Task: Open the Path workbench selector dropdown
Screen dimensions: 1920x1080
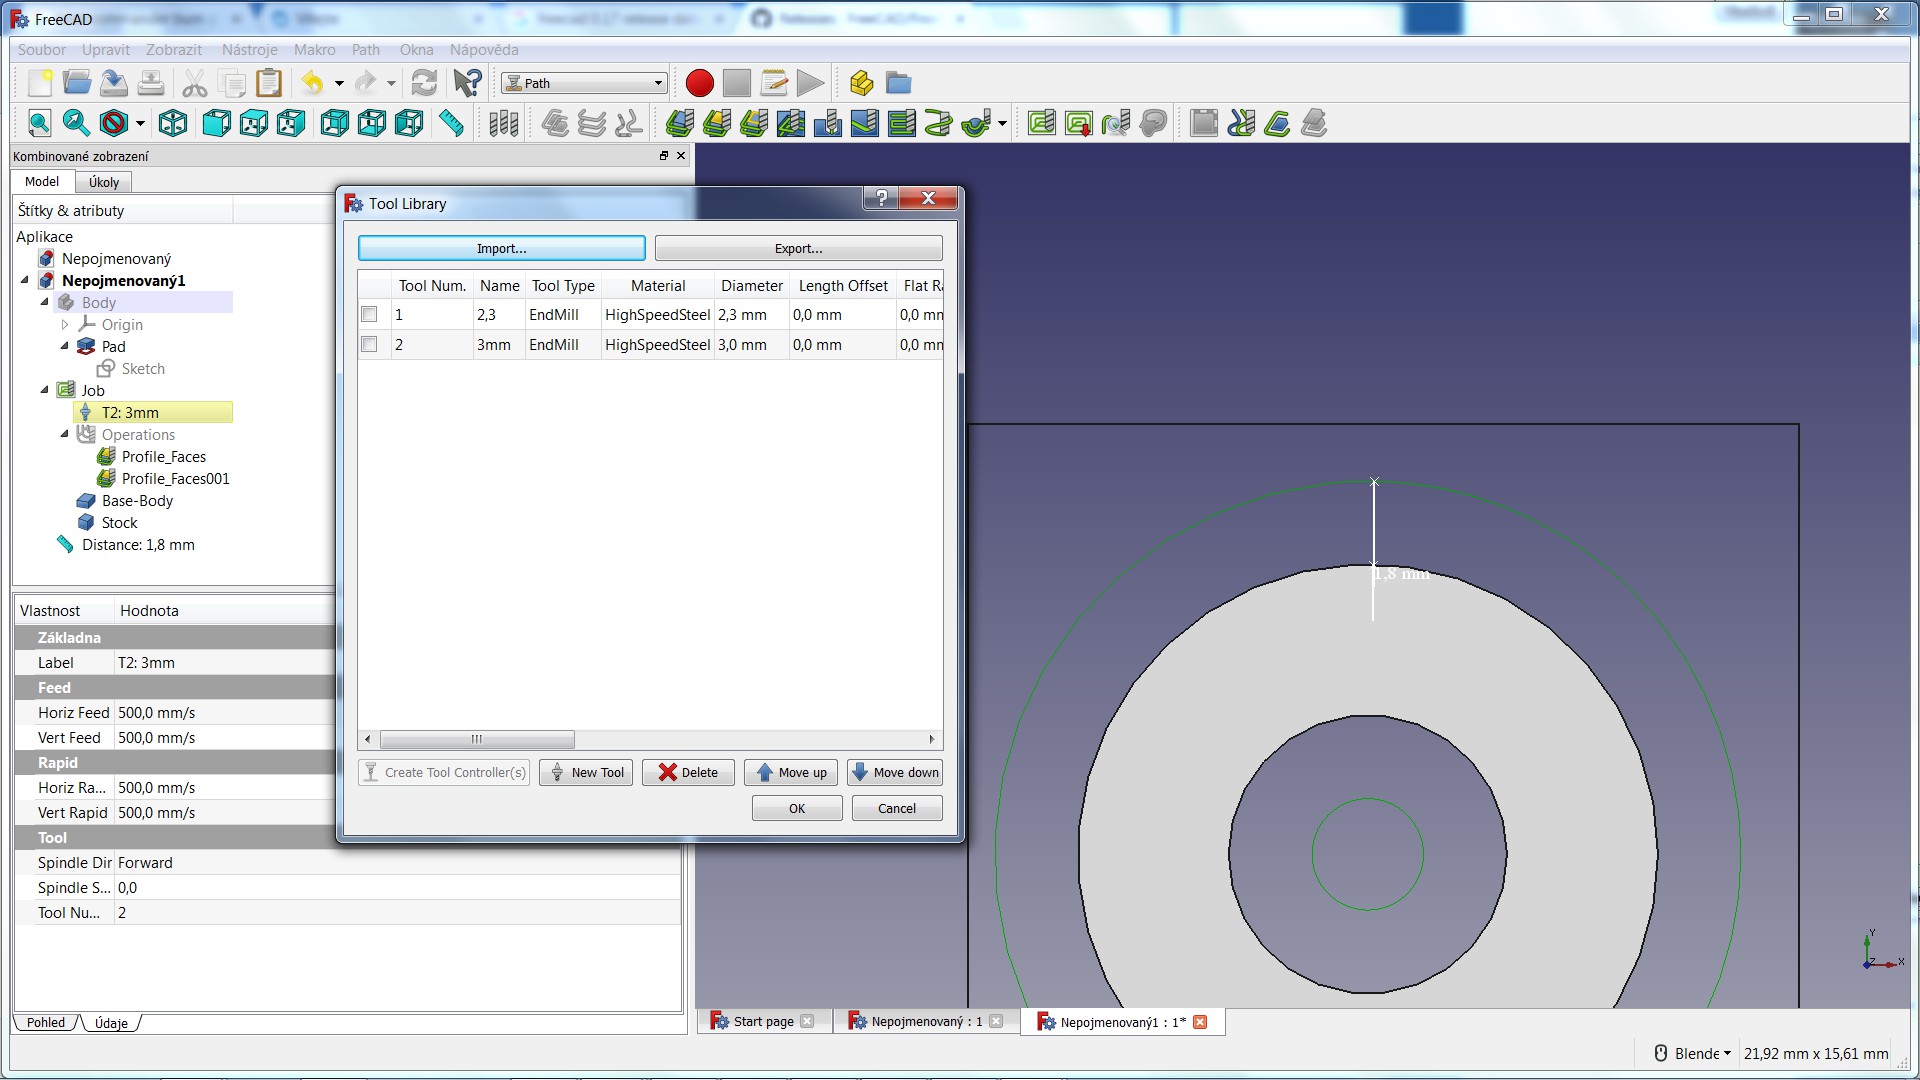Action: pyautogui.click(x=585, y=83)
